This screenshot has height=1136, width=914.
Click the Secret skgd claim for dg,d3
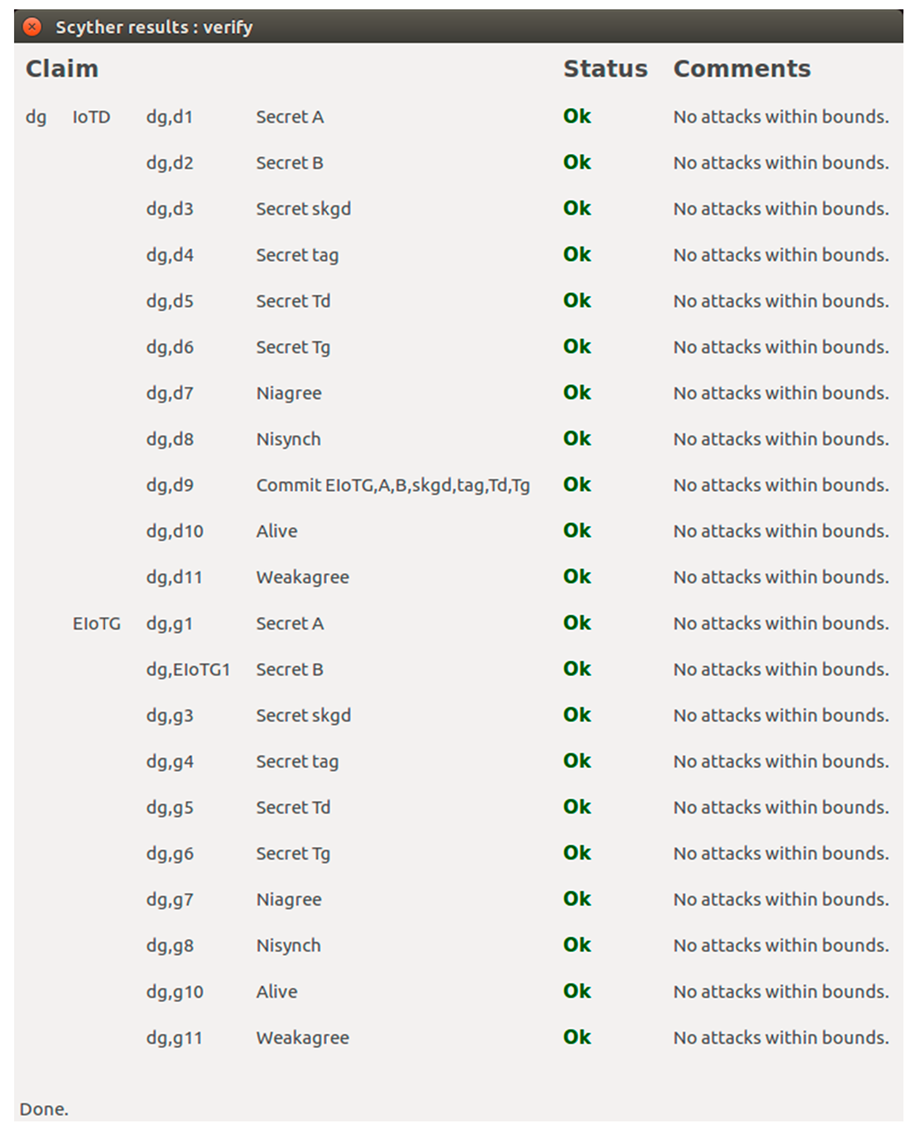303,209
